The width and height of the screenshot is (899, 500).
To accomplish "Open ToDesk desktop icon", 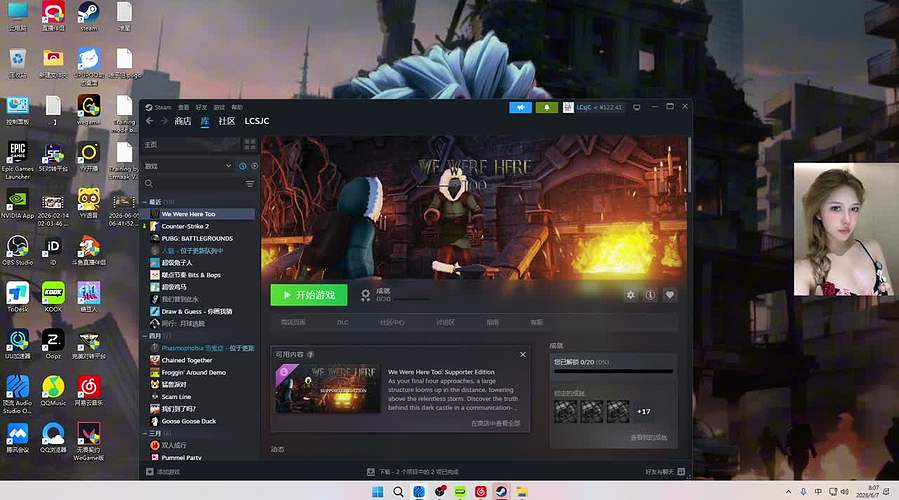I will [x=18, y=296].
